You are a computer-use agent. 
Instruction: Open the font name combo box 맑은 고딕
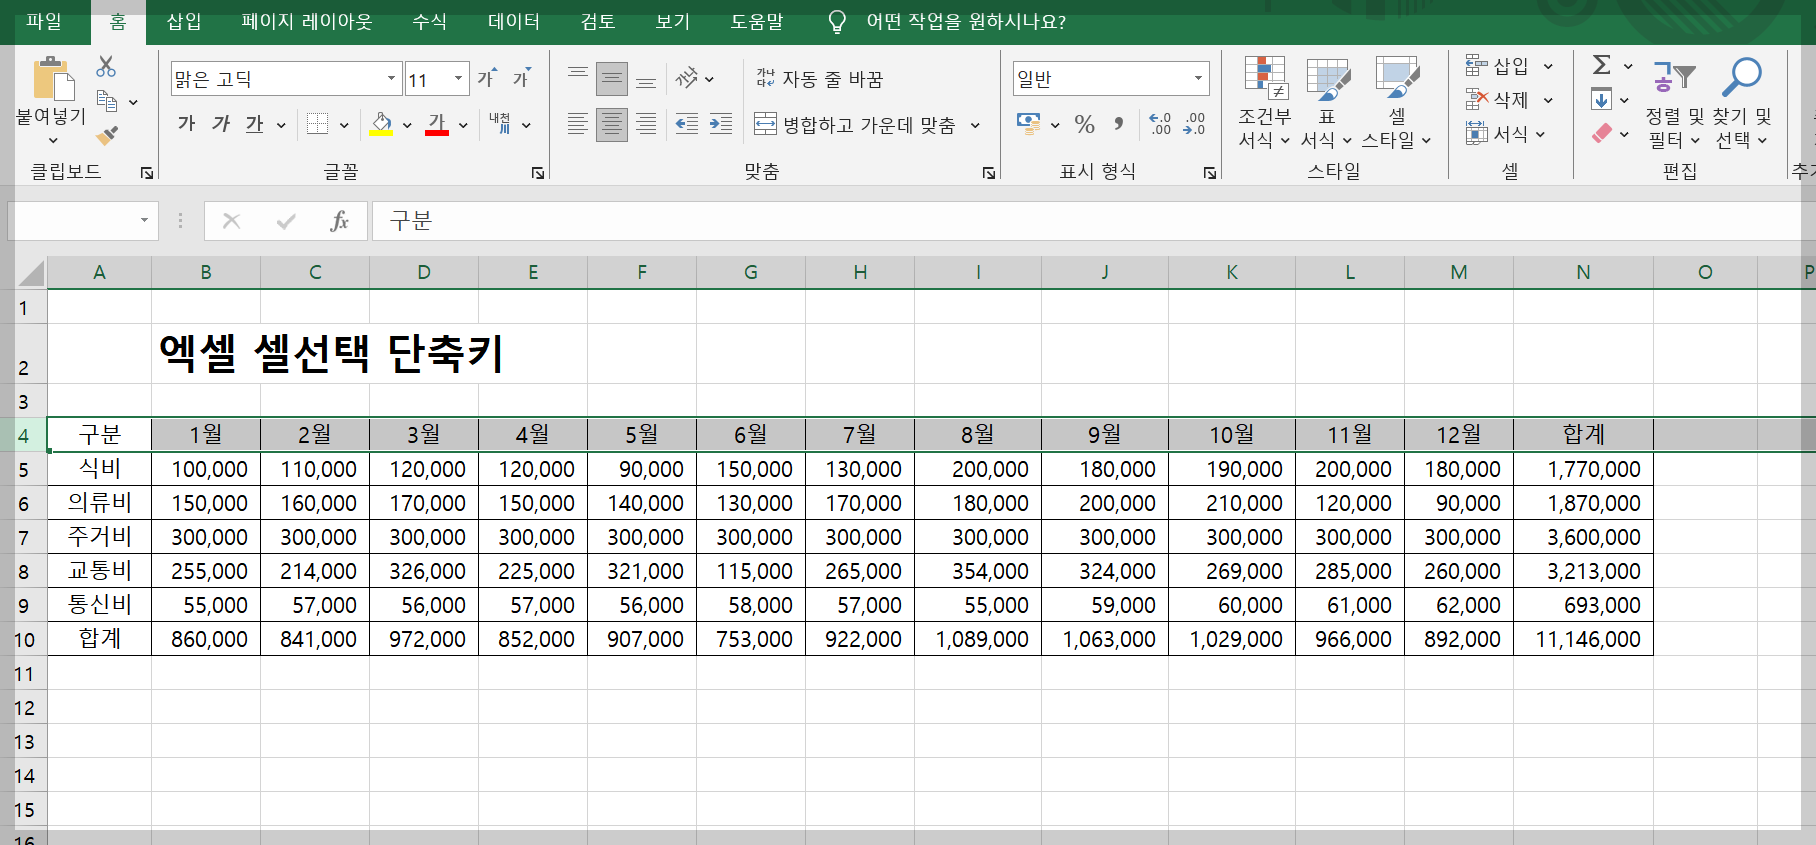[x=287, y=79]
